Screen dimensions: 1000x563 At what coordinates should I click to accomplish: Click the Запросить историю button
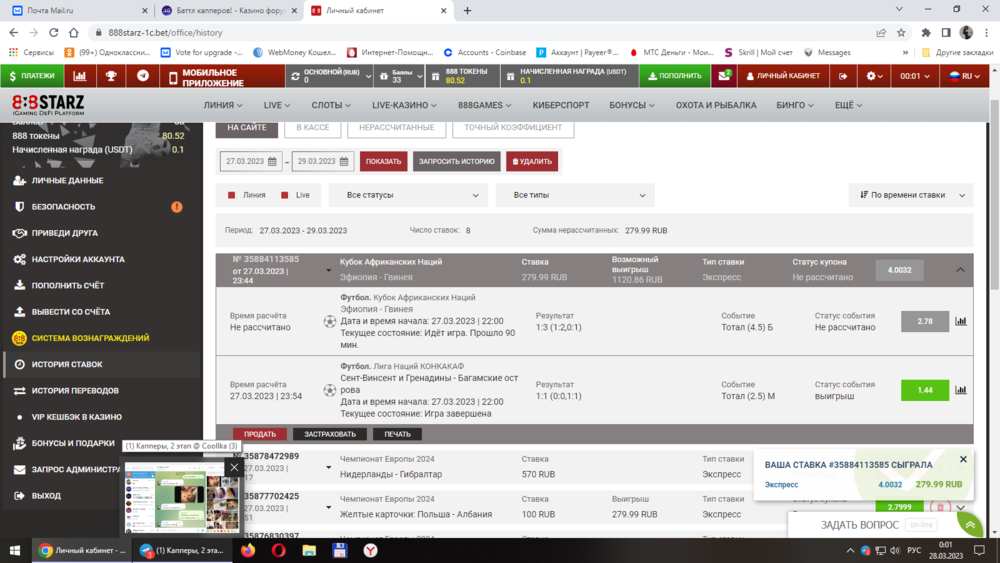(x=457, y=162)
